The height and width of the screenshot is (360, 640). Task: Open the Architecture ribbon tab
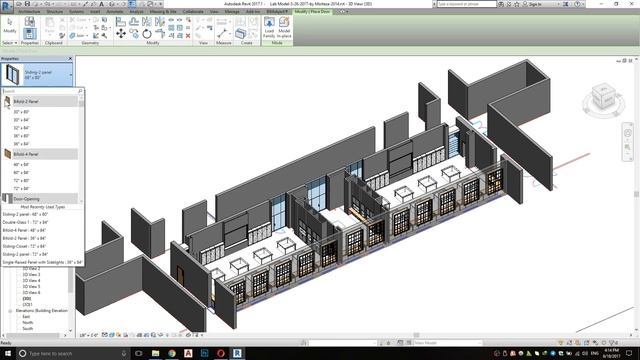click(29, 11)
